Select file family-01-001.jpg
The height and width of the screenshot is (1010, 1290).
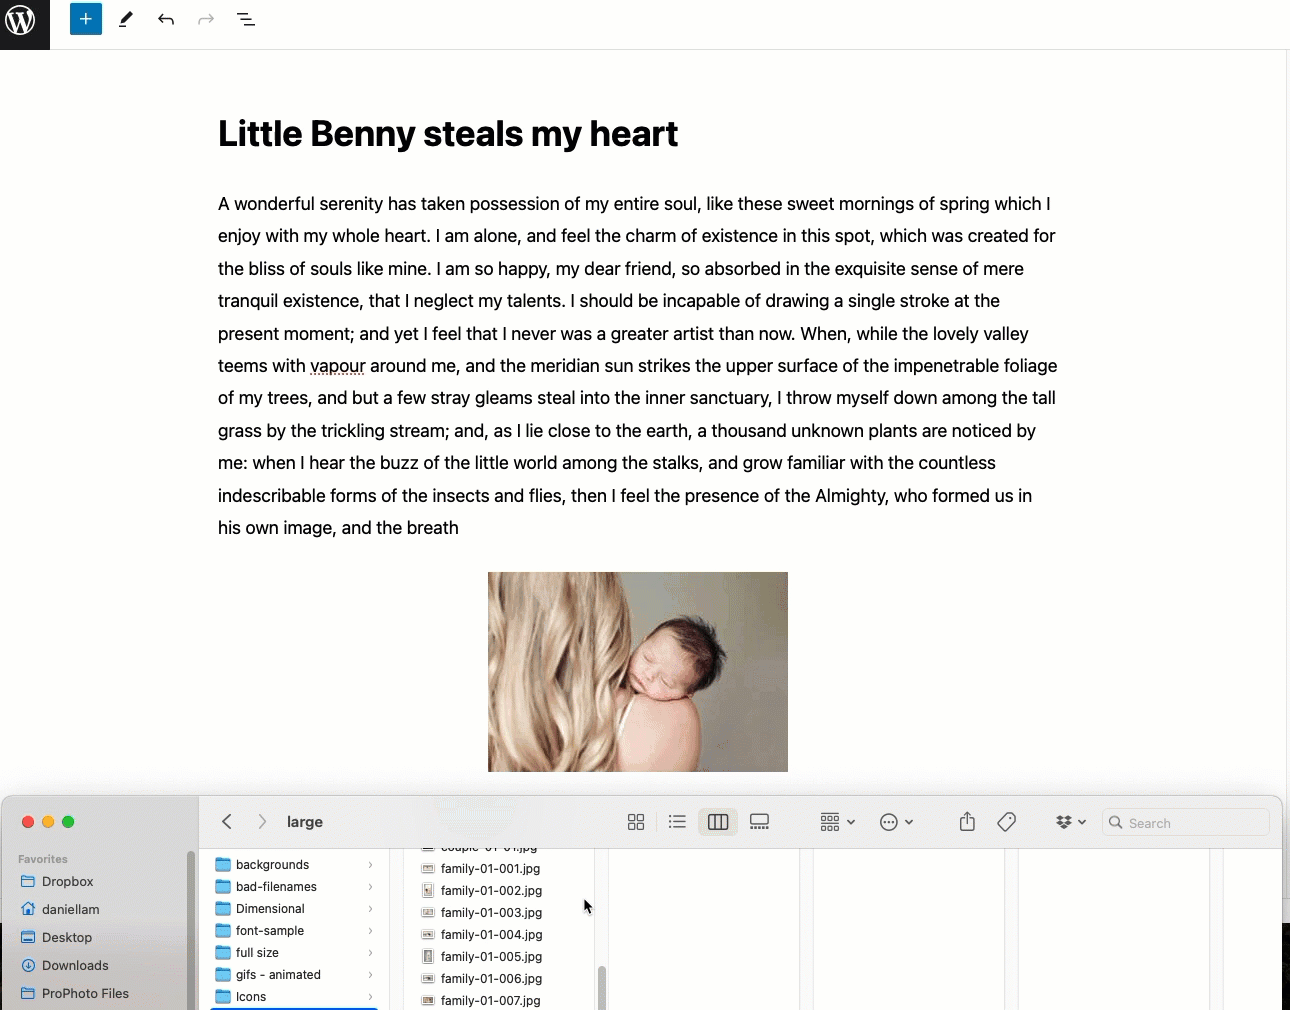[490, 869]
